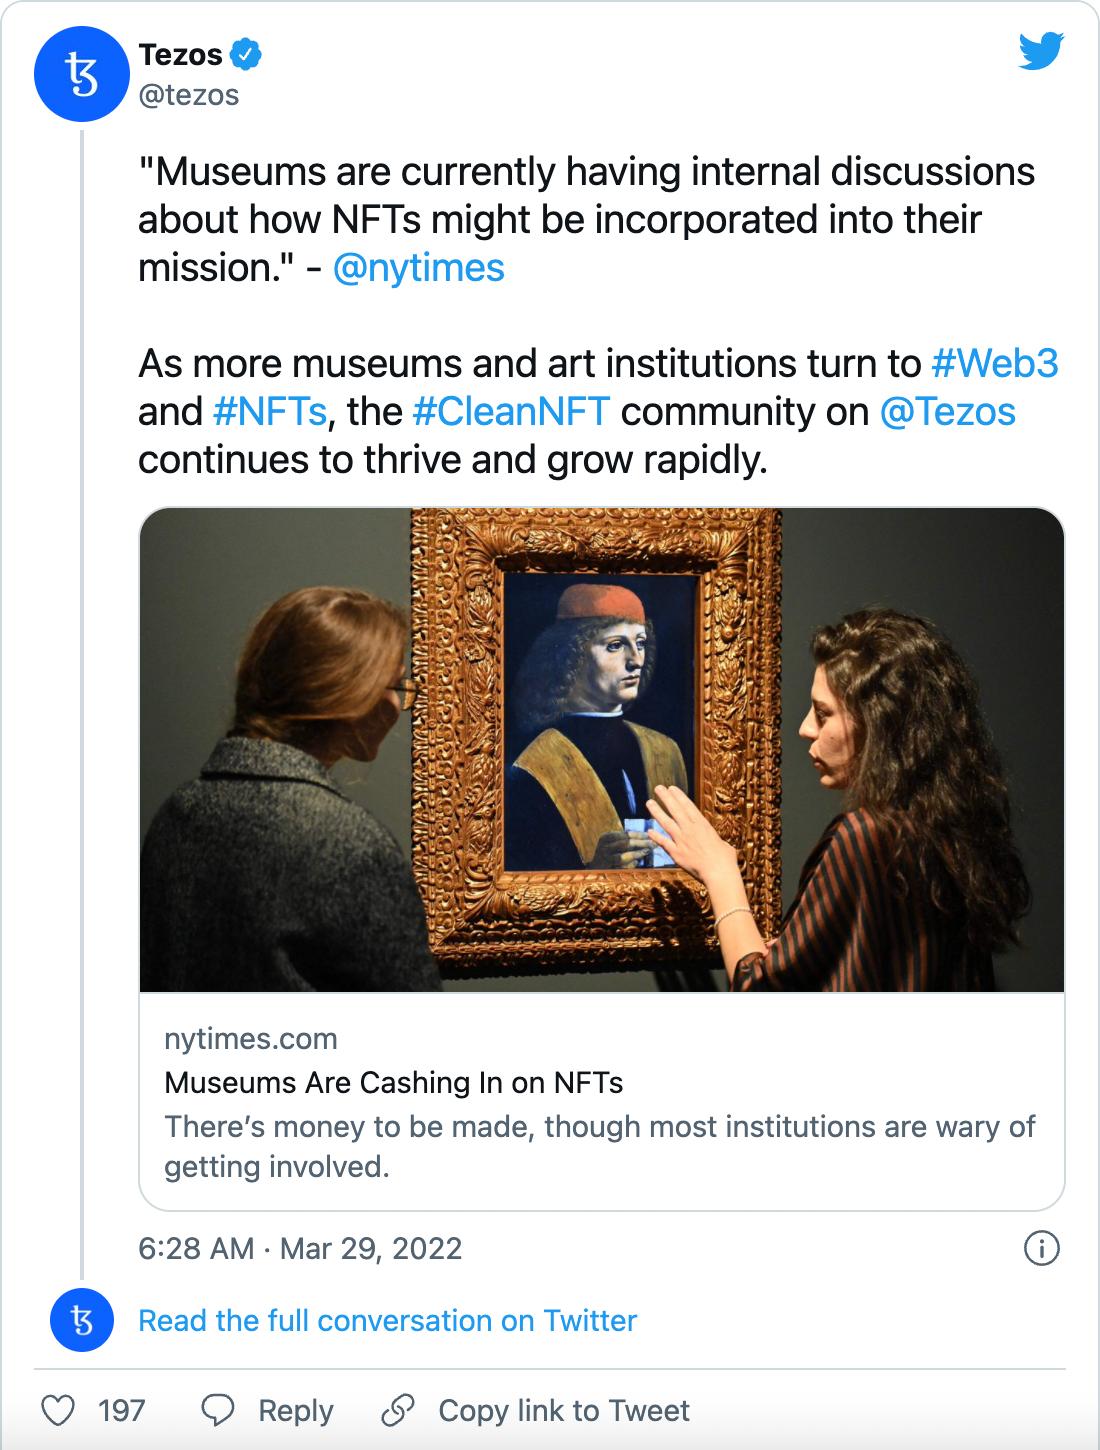Viewport: 1100px width, 1450px height.
Task: Like the tweet with heart icon
Action: point(59,1411)
